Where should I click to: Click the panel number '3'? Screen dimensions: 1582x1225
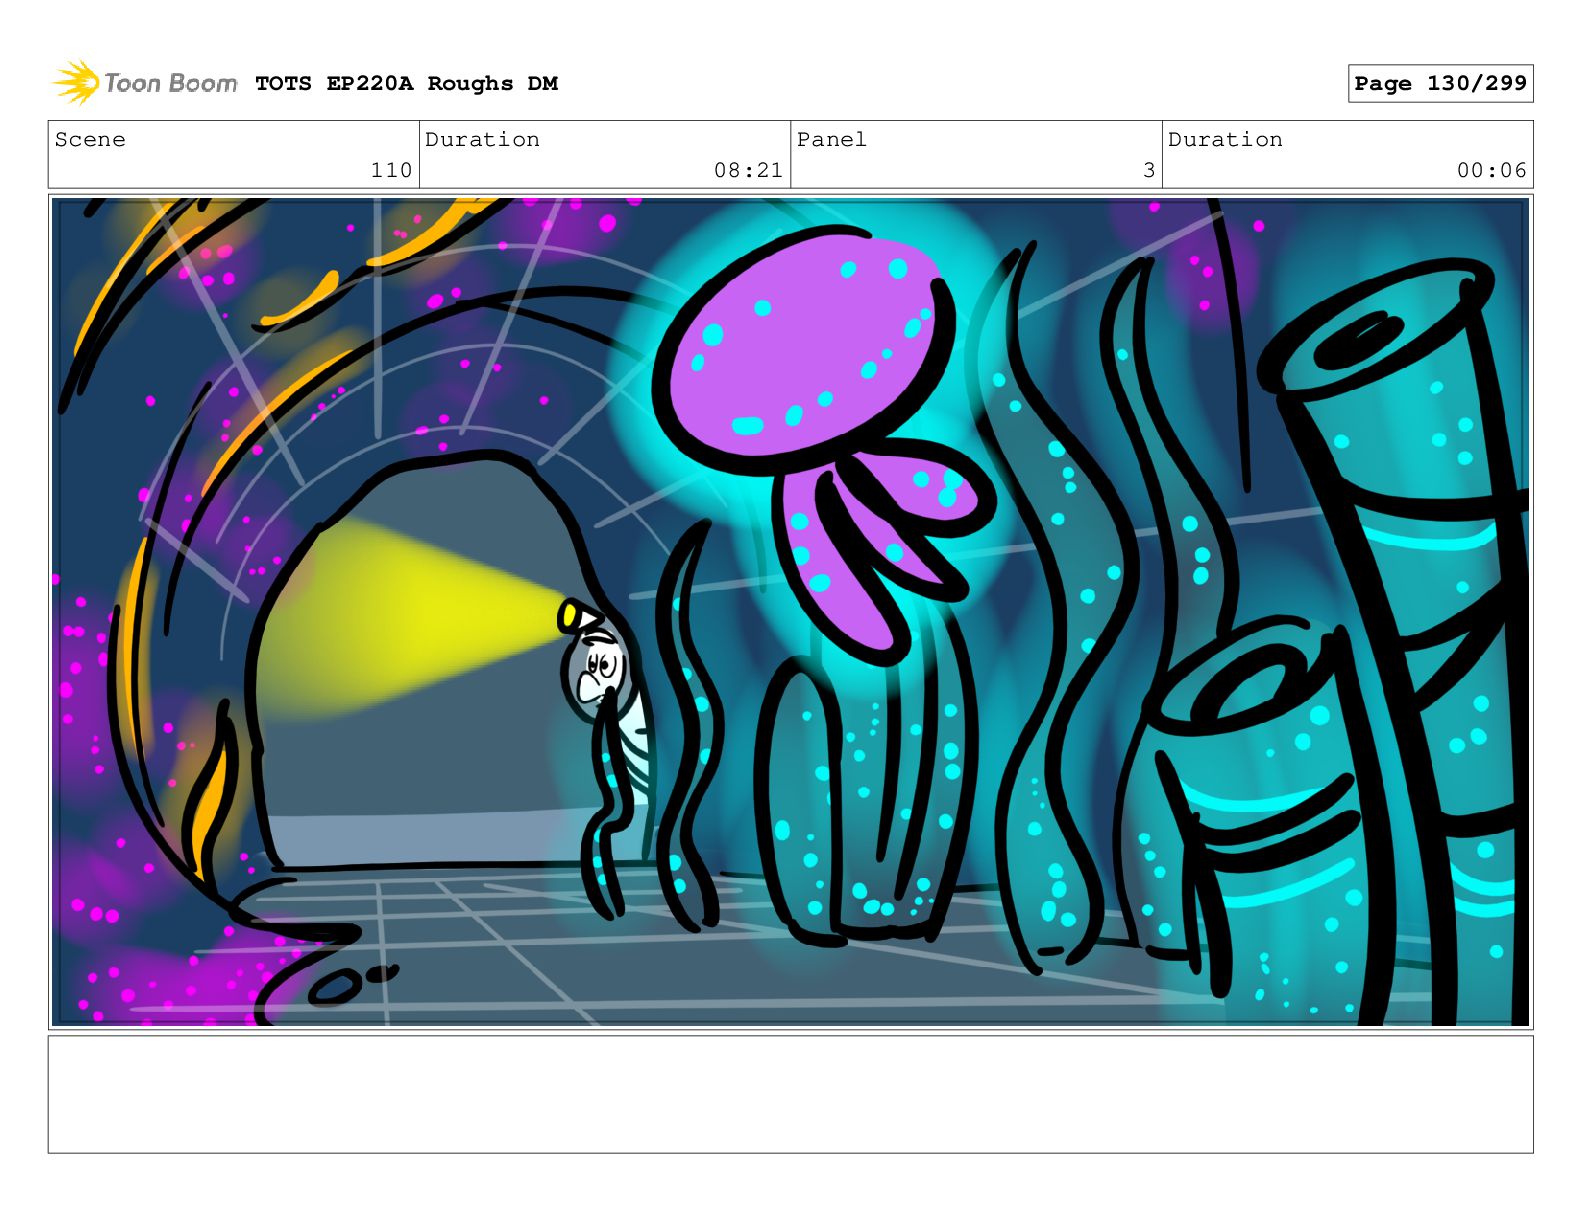[x=1149, y=171]
